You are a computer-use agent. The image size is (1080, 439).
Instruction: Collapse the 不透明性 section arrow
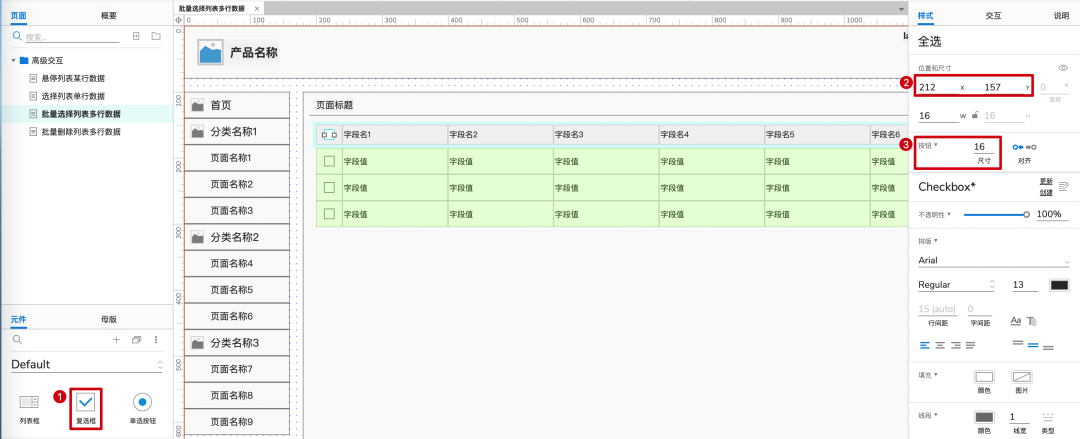[x=950, y=214]
